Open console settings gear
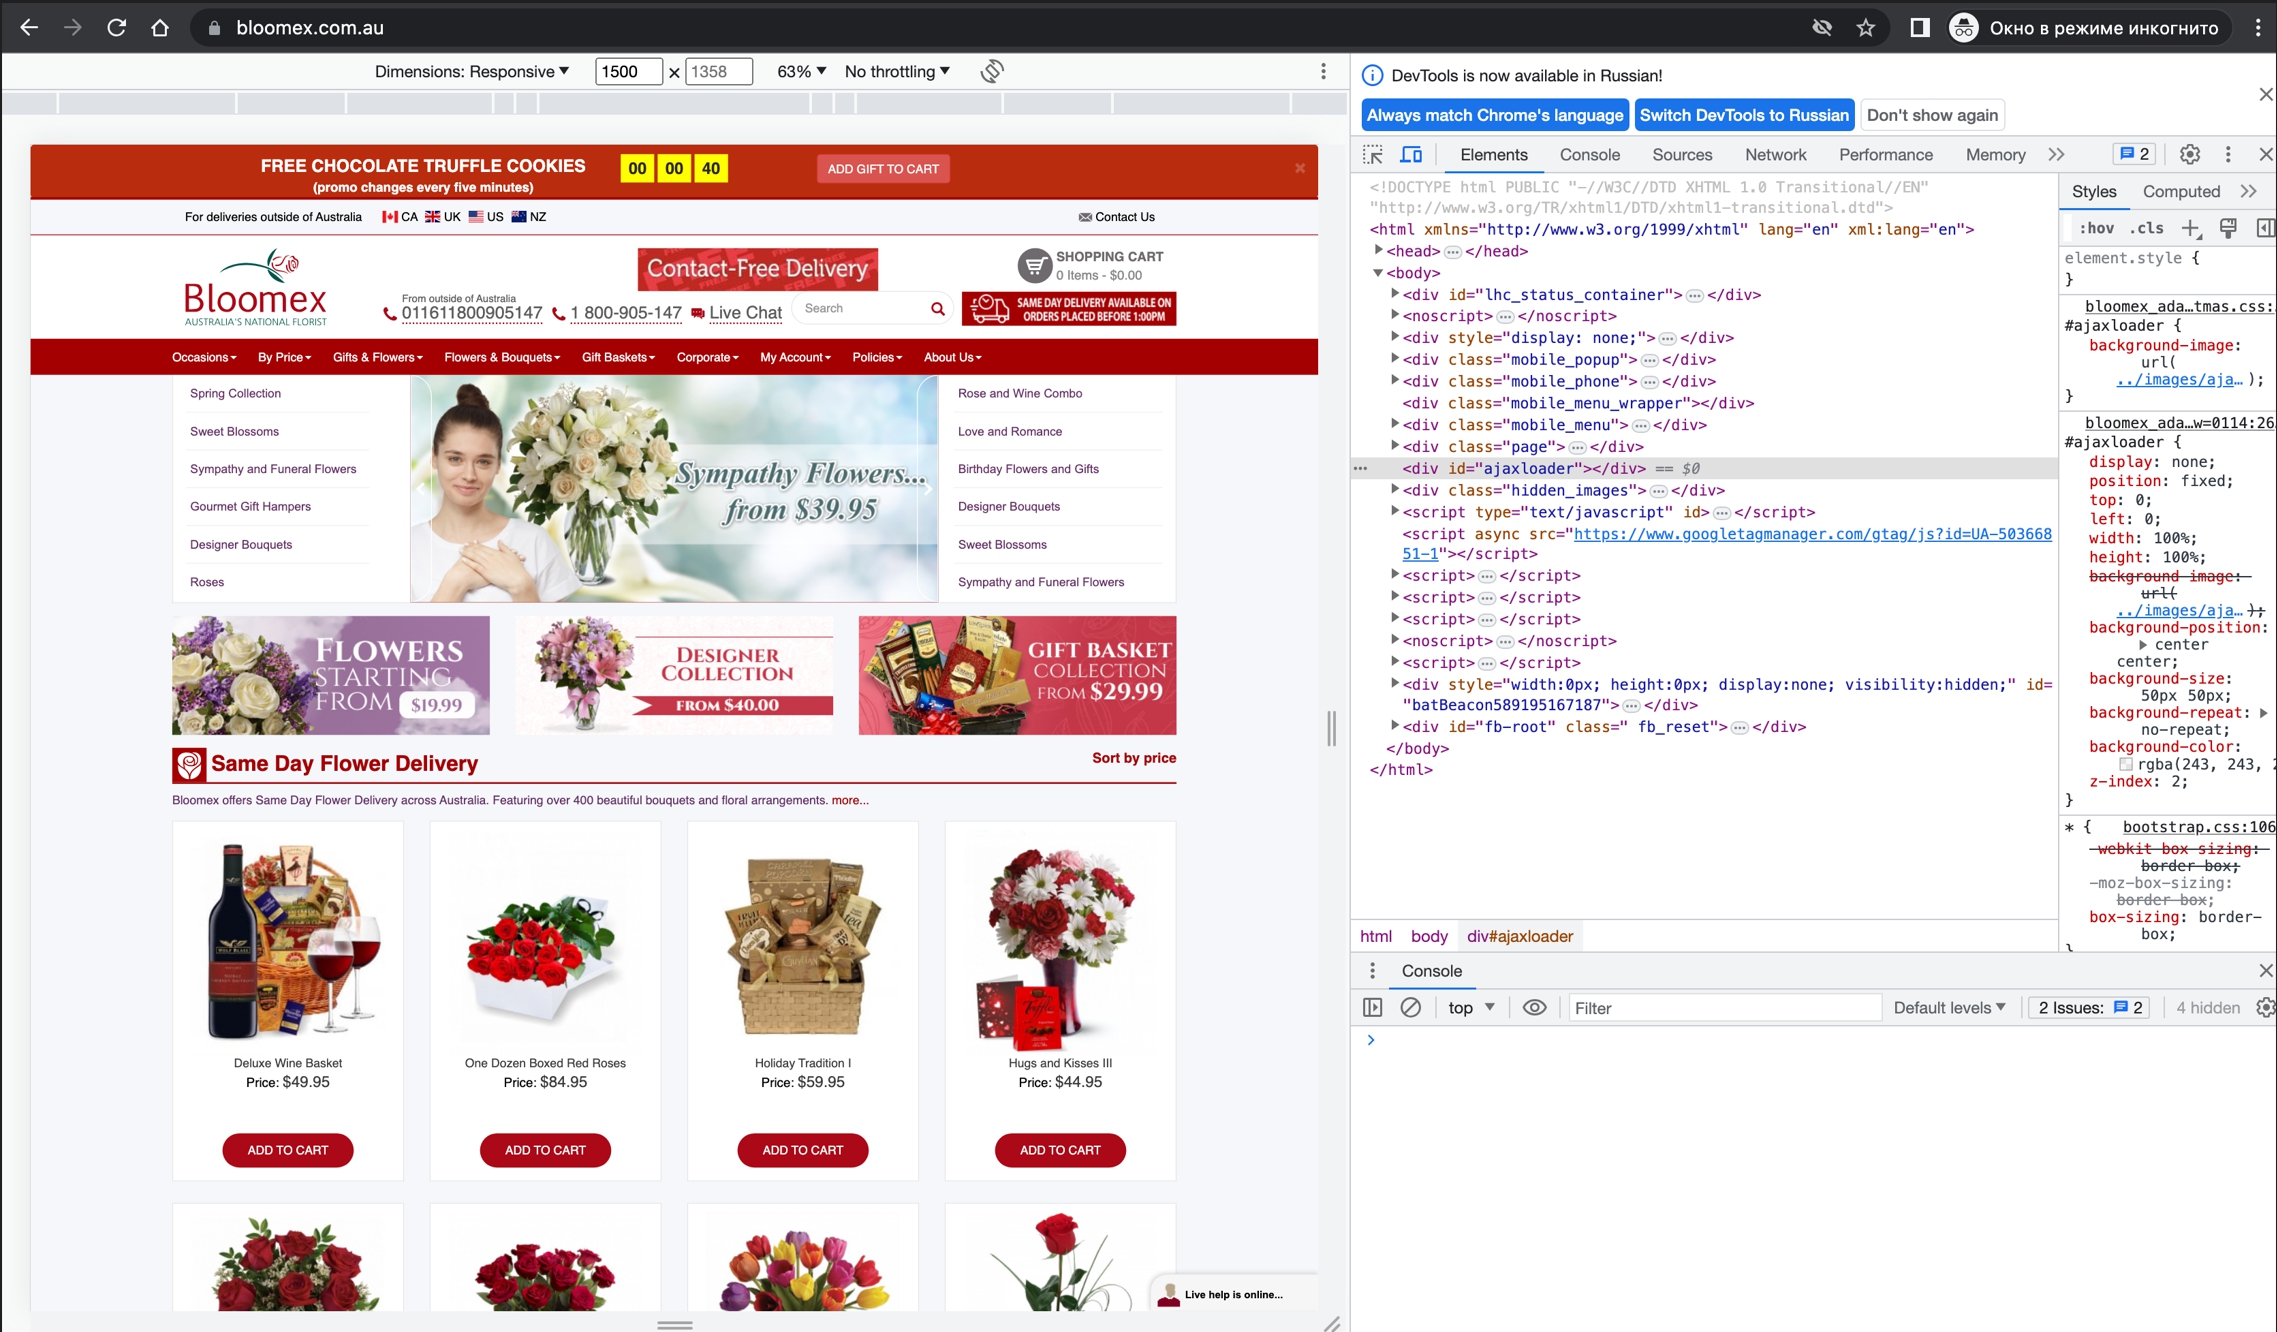This screenshot has height=1332, width=2277. (x=2265, y=1008)
